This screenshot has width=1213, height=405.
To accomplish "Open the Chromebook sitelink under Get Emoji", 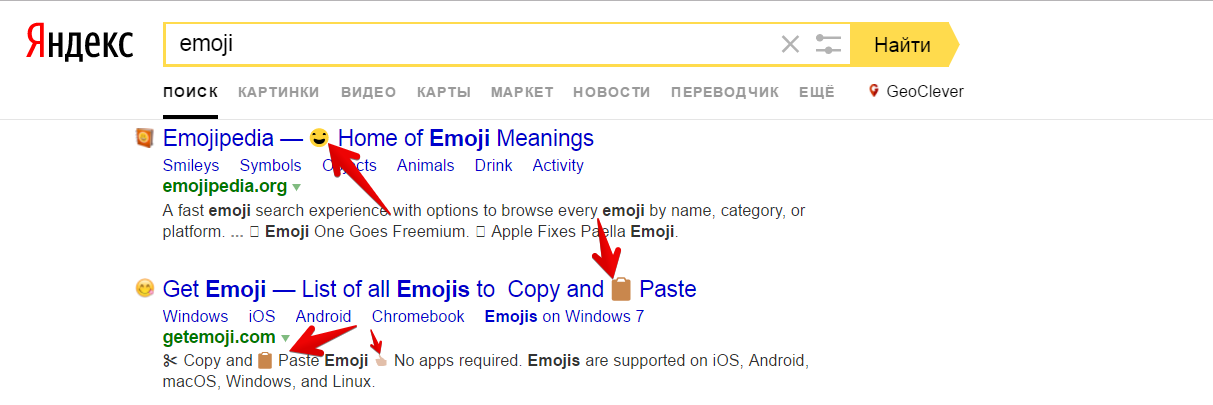I will [418, 316].
